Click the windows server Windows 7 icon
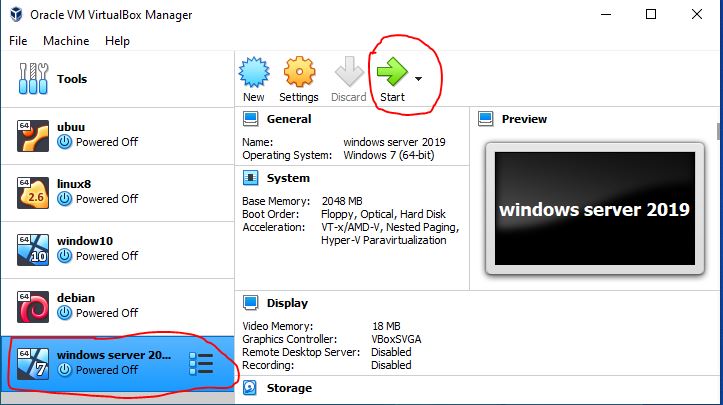This screenshot has width=723, height=405. [x=33, y=364]
